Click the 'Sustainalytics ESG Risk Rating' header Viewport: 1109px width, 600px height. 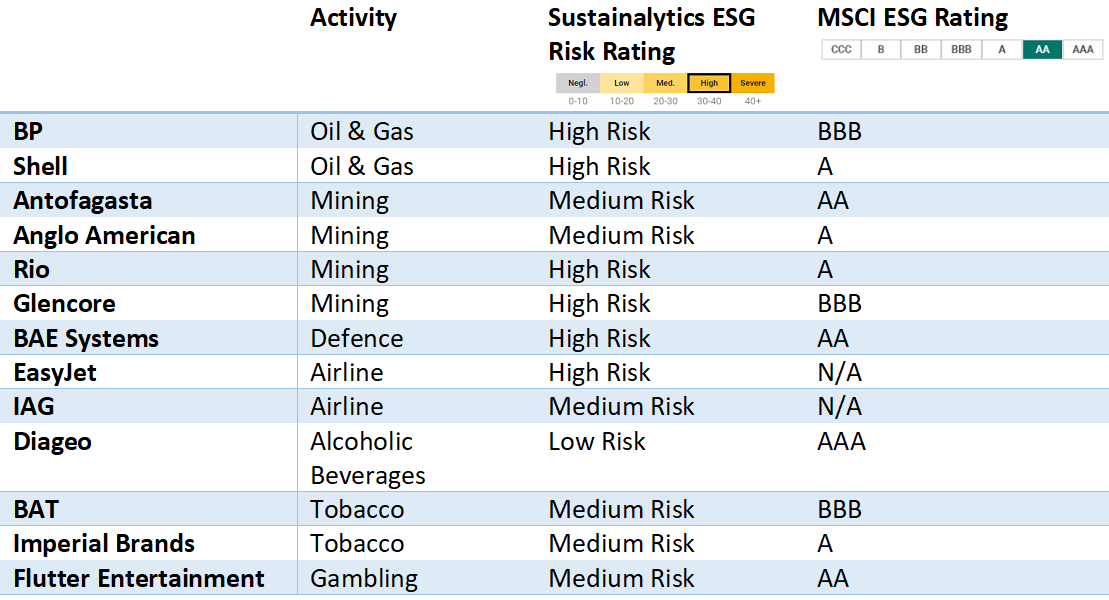pos(651,33)
